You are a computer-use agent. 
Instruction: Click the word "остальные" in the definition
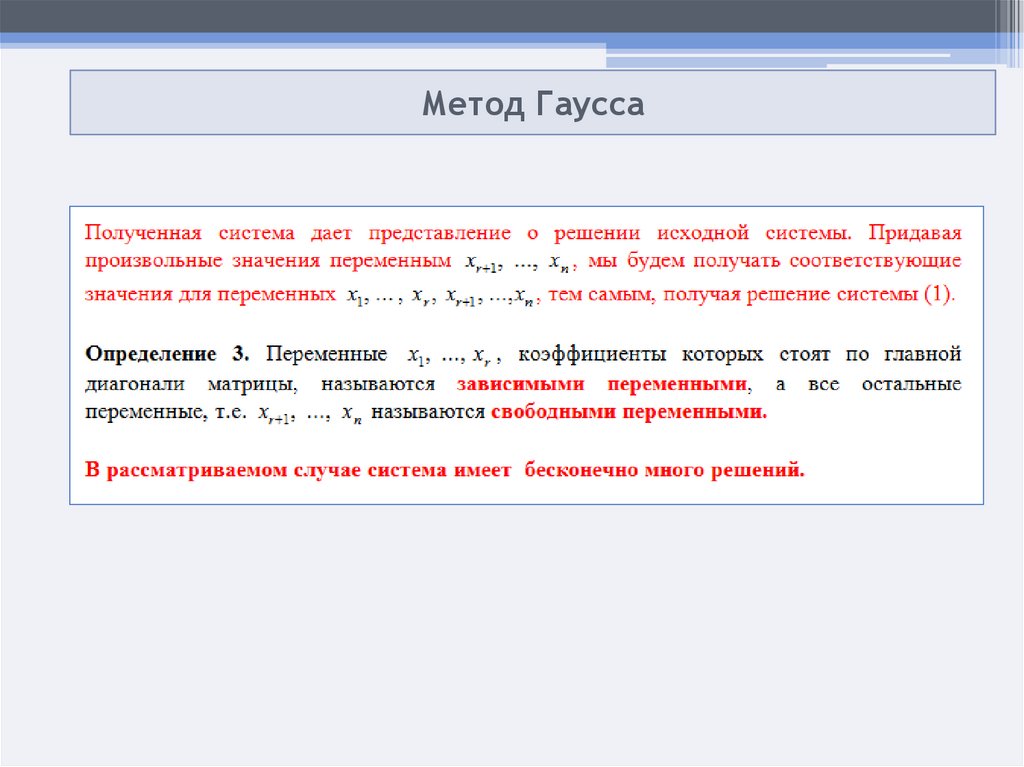913,384
